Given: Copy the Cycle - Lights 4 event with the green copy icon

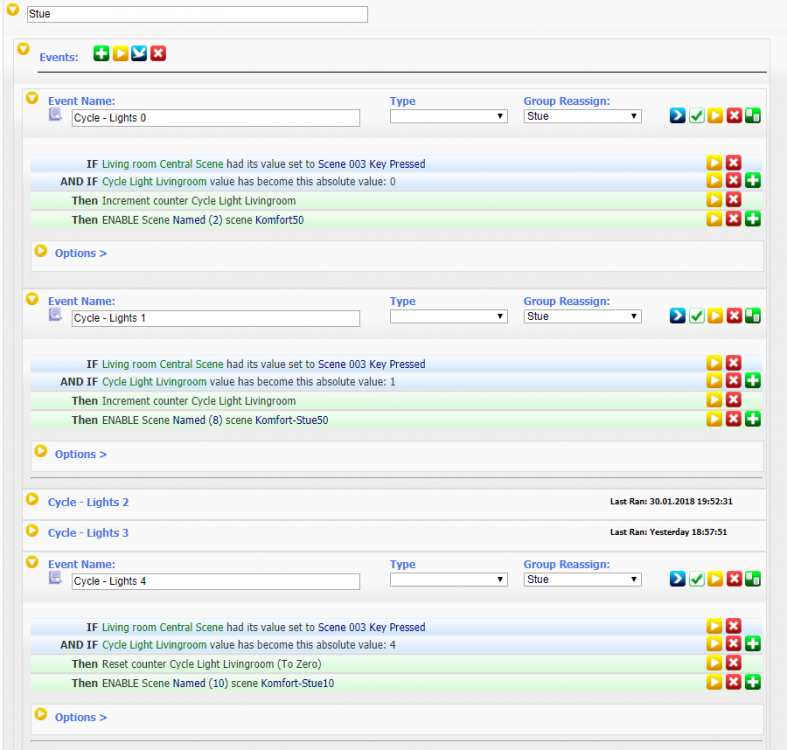Looking at the screenshot, I should (752, 579).
